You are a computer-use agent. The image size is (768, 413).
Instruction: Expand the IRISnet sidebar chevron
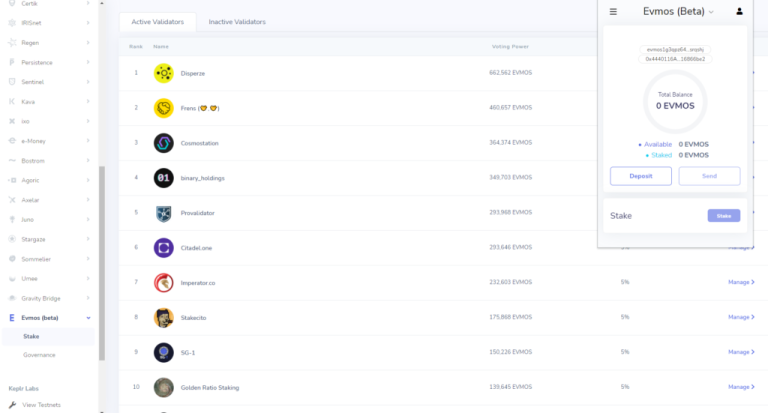tap(88, 23)
